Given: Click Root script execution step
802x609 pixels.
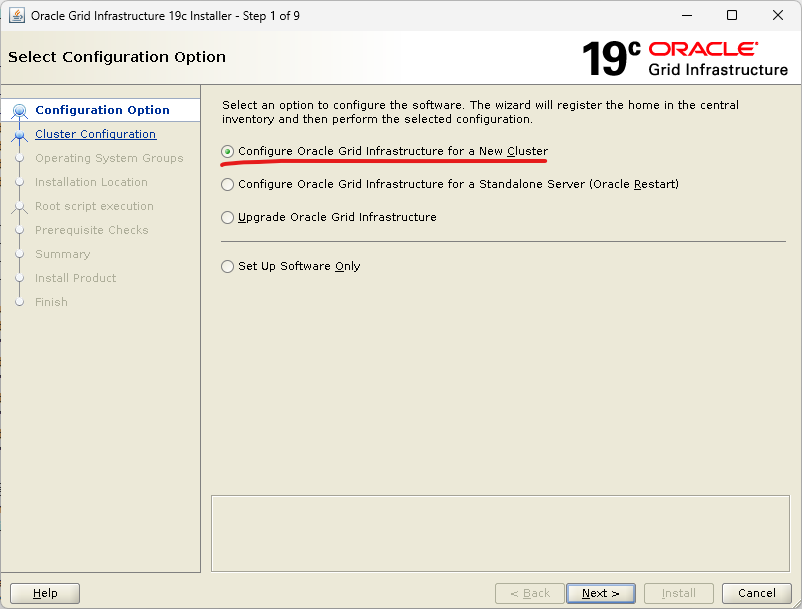Looking at the screenshot, I should [x=94, y=206].
